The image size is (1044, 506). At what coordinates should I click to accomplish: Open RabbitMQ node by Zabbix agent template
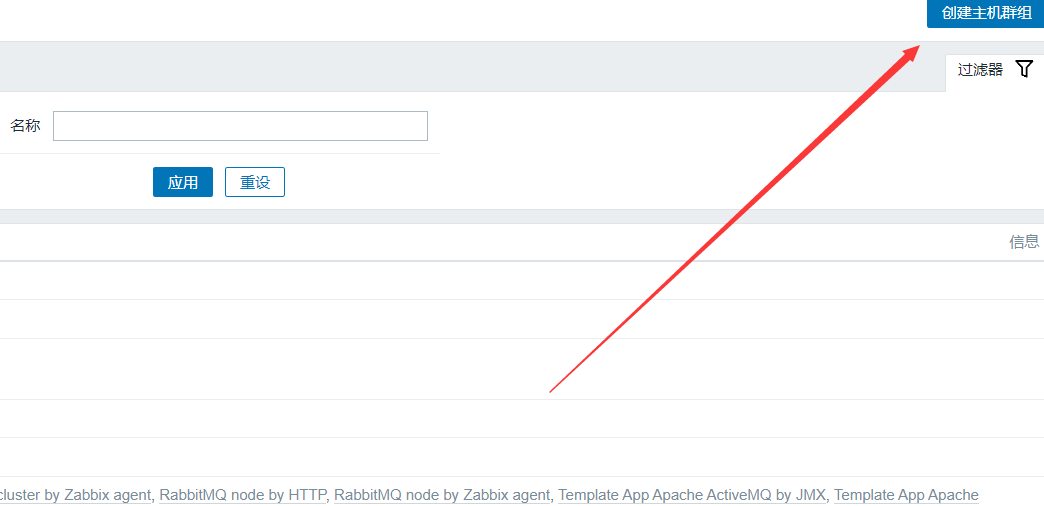(x=442, y=495)
